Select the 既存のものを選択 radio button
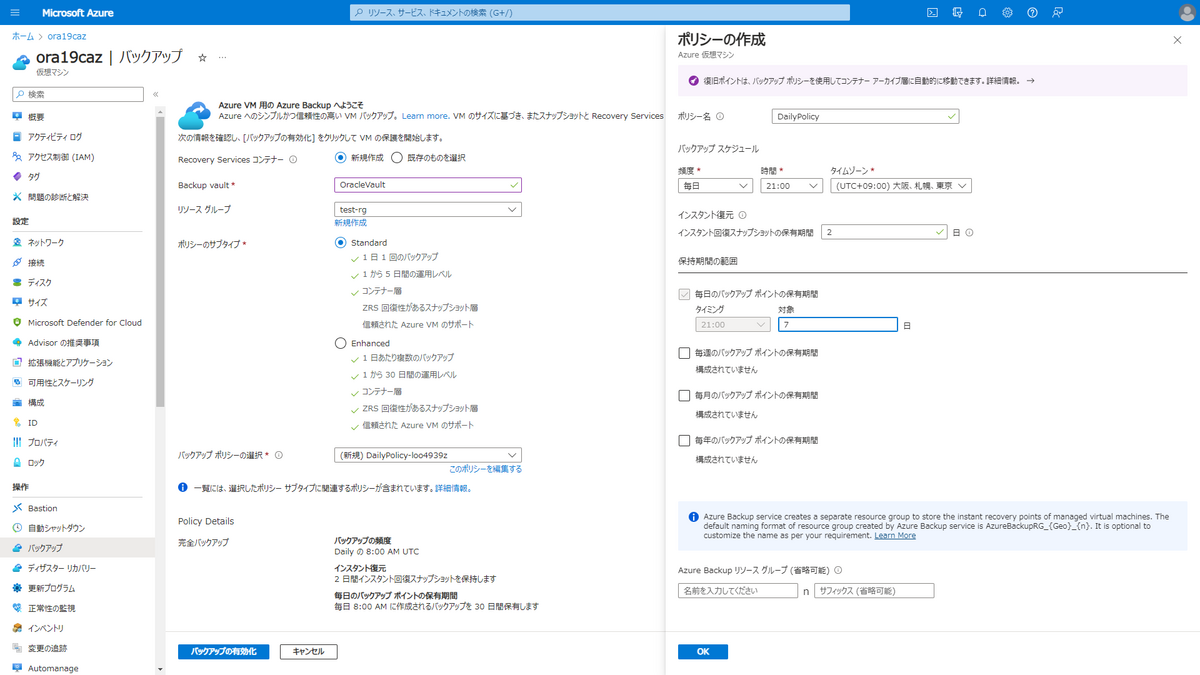 397,158
